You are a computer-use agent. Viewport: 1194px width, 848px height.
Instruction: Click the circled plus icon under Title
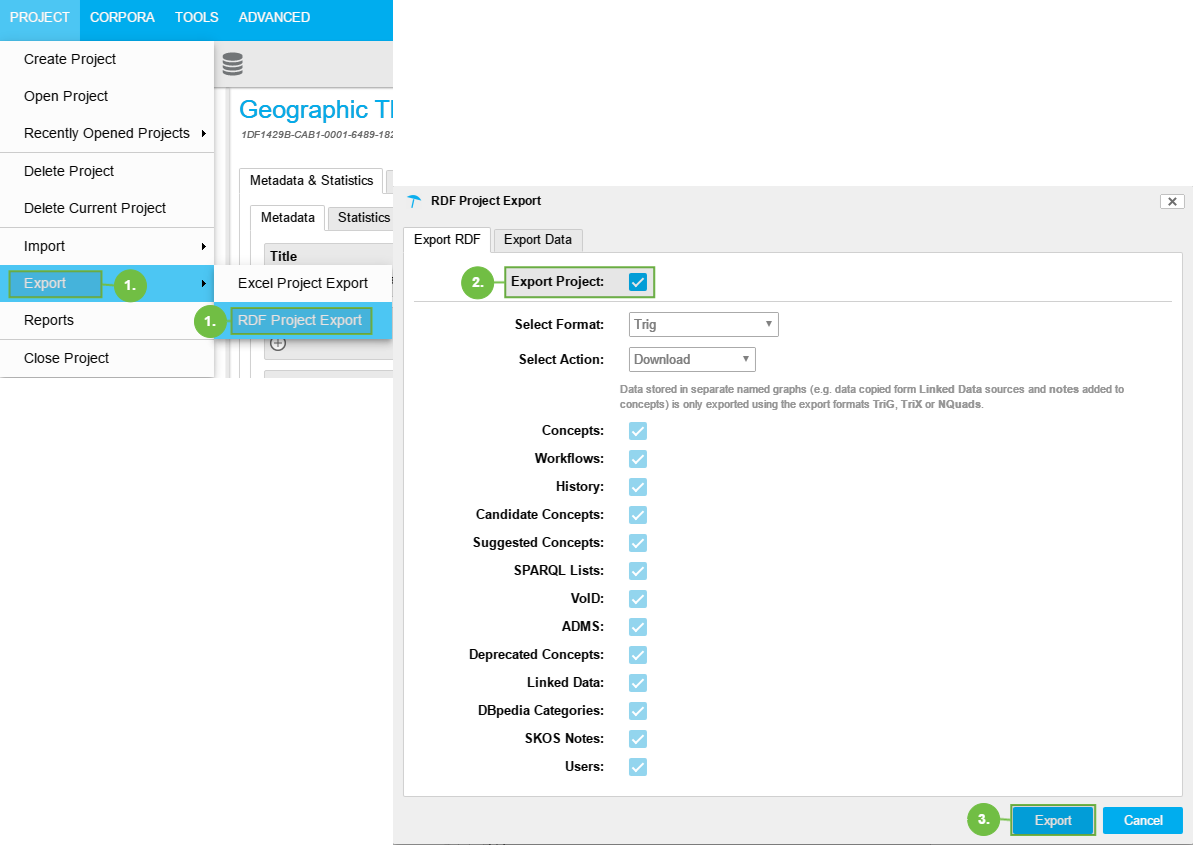tap(278, 344)
